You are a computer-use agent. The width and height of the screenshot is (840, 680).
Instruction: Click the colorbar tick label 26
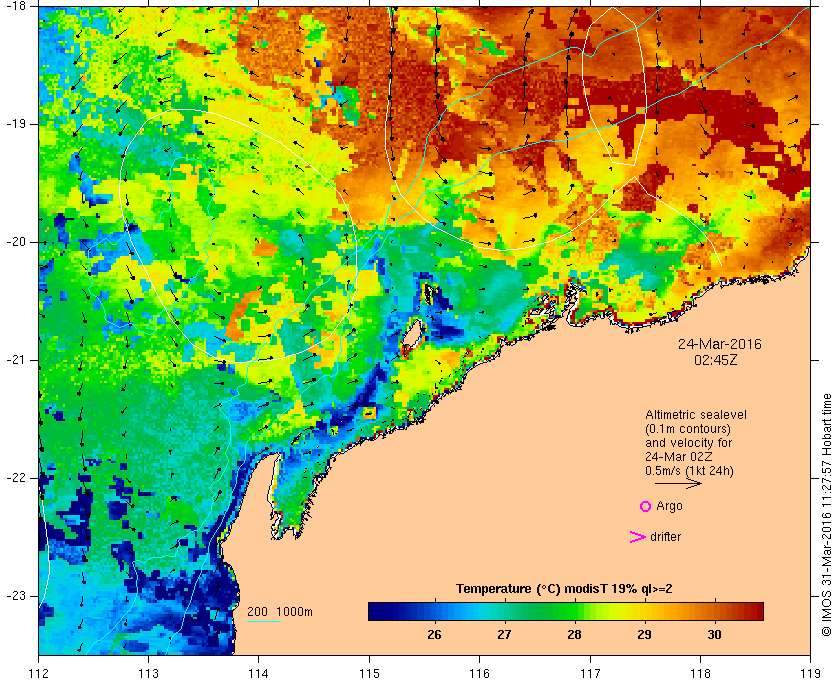[x=434, y=635]
